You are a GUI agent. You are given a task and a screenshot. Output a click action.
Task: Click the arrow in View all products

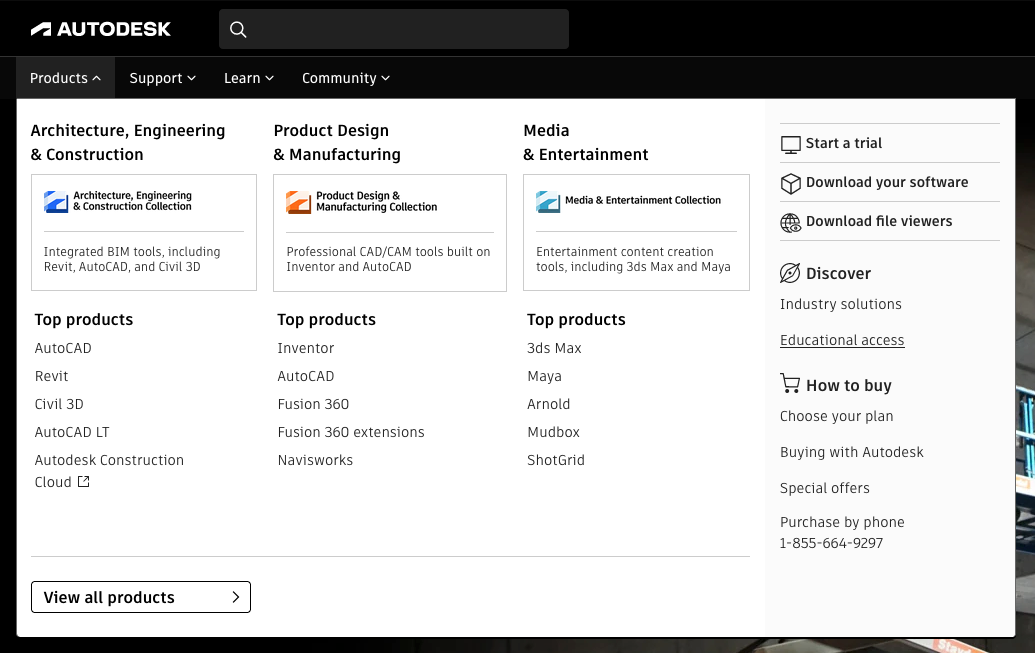point(236,597)
